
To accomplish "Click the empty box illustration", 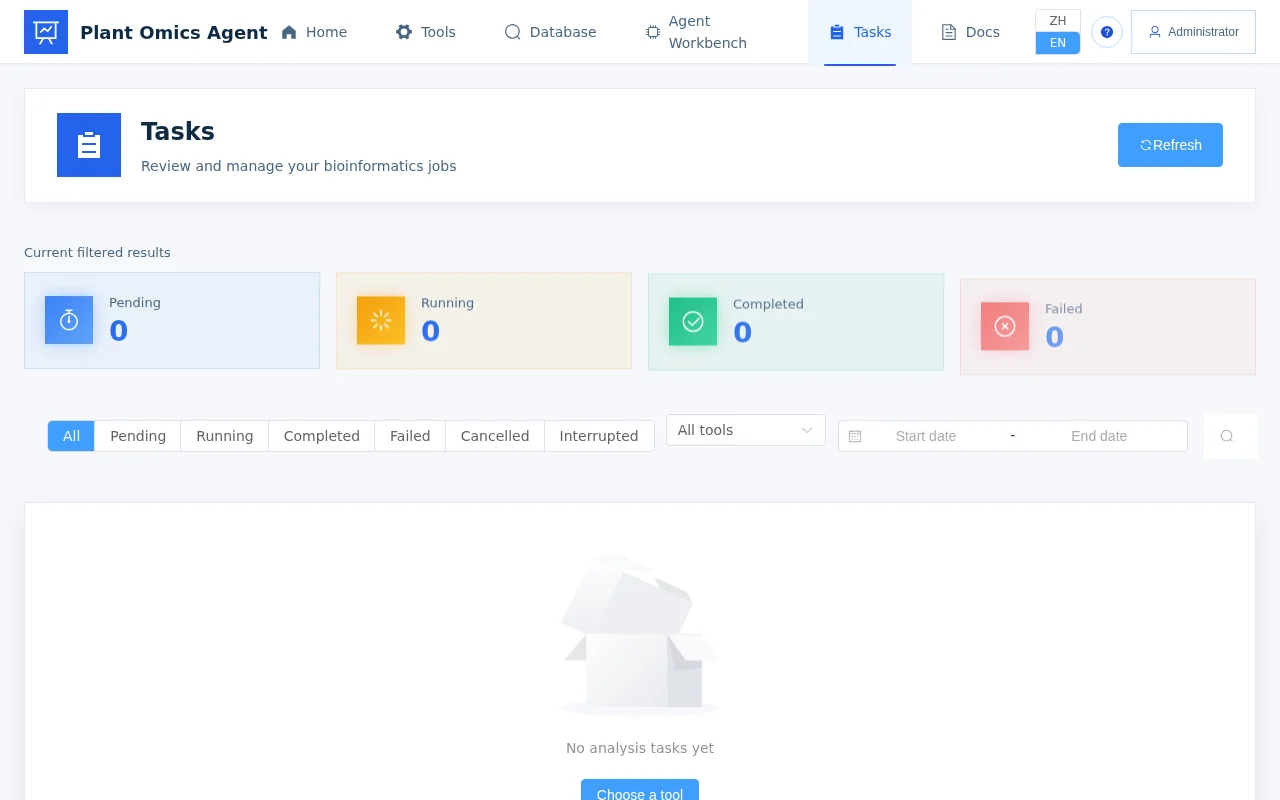I will pyautogui.click(x=640, y=636).
